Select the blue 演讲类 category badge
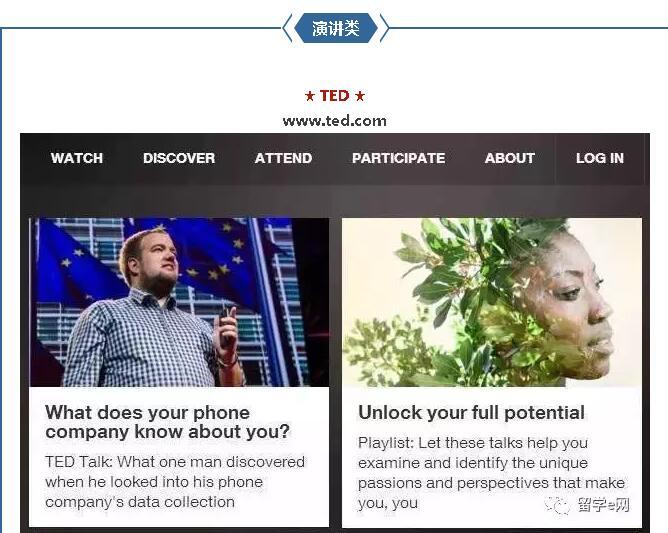The height and width of the screenshot is (533, 668). tap(336, 28)
